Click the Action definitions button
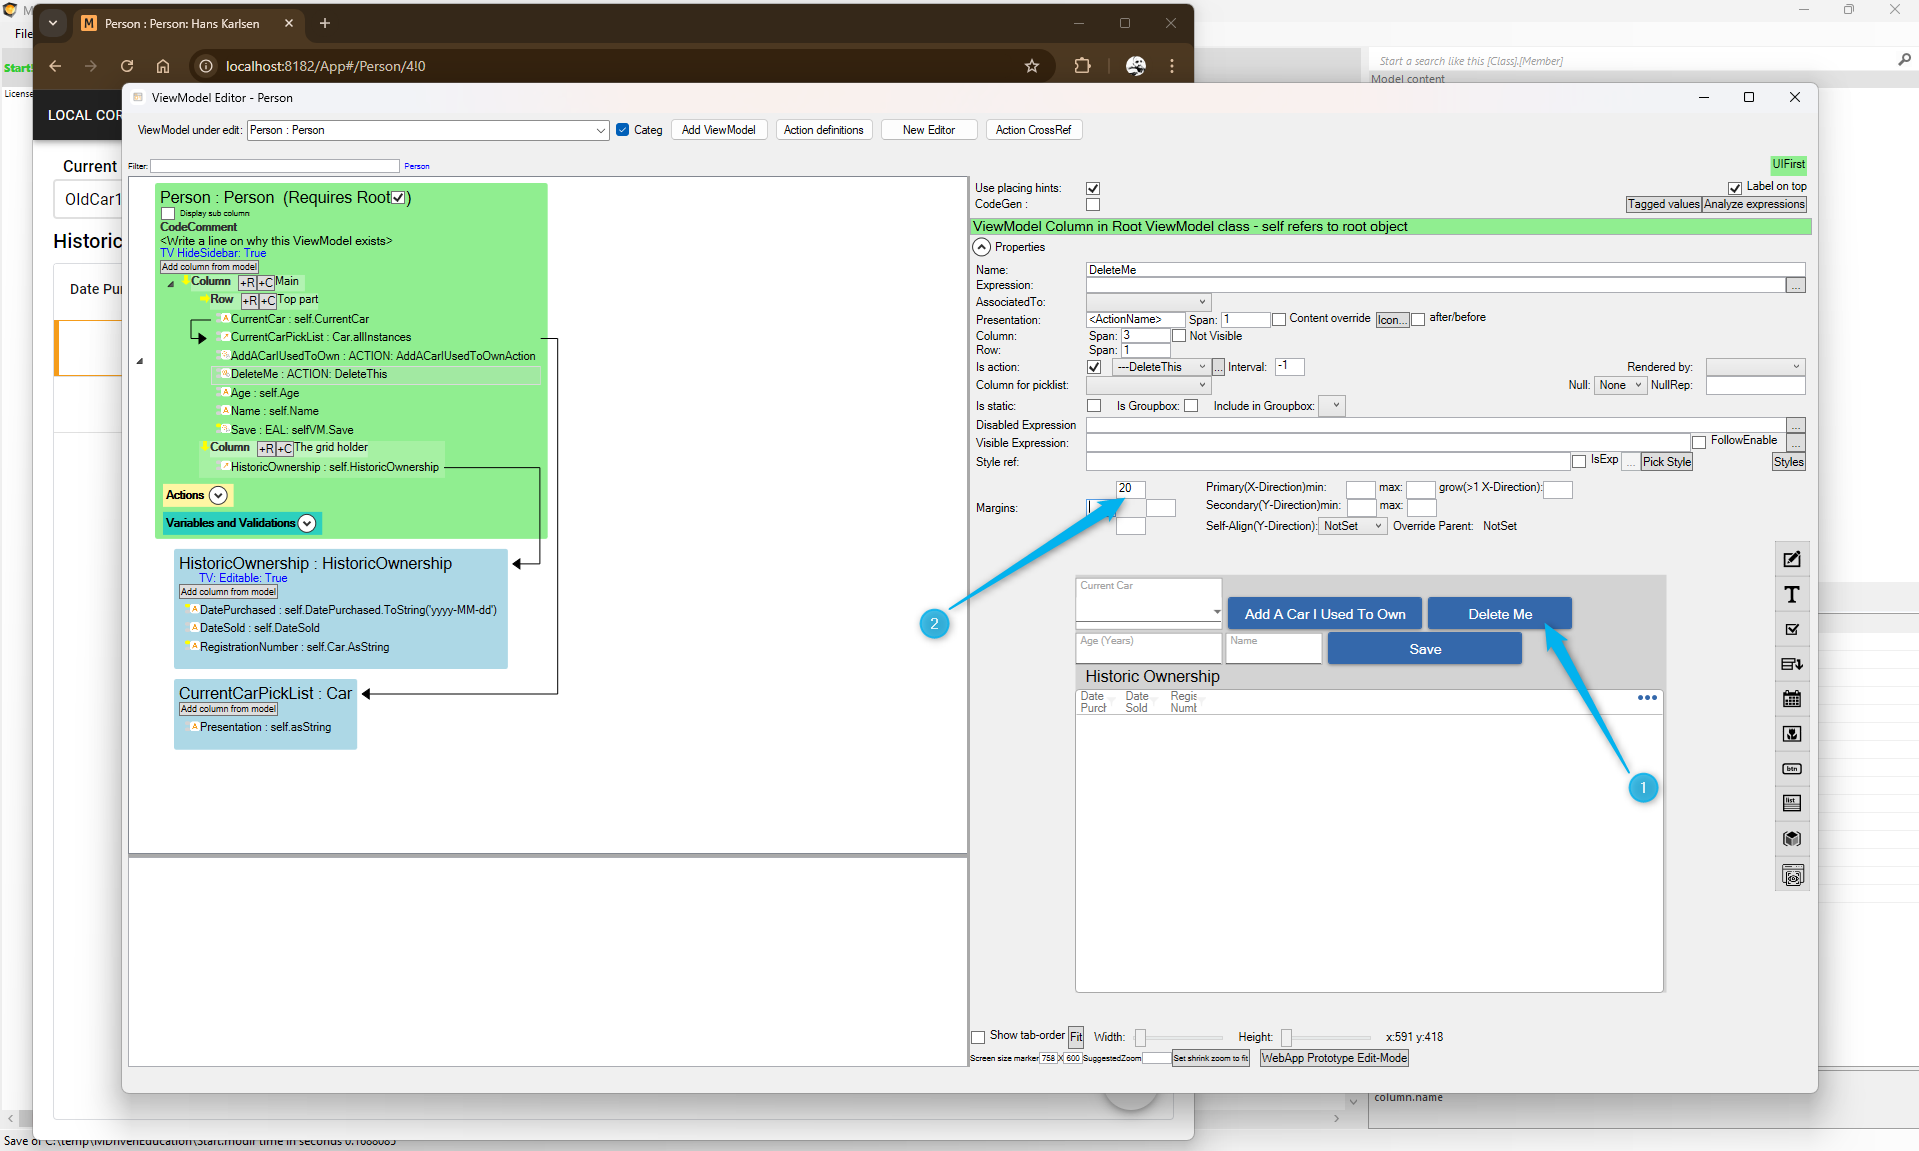 823,130
